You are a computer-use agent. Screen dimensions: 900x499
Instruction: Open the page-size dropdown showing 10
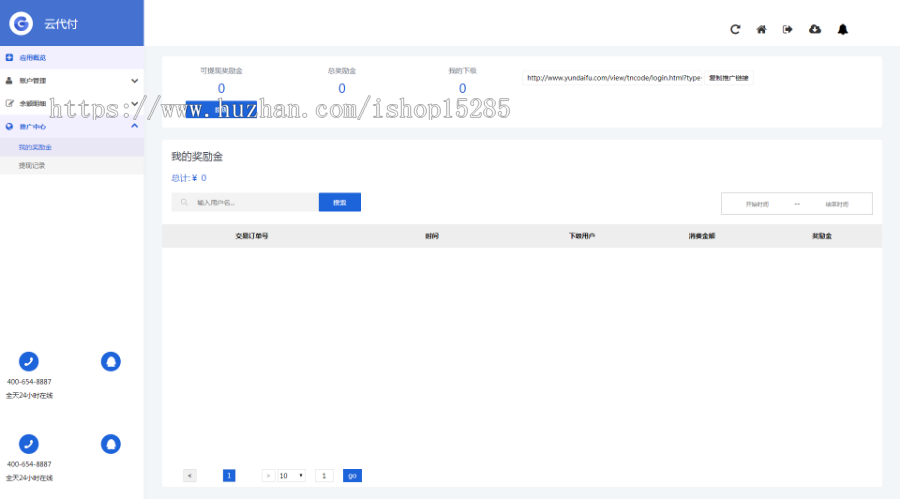coord(291,475)
